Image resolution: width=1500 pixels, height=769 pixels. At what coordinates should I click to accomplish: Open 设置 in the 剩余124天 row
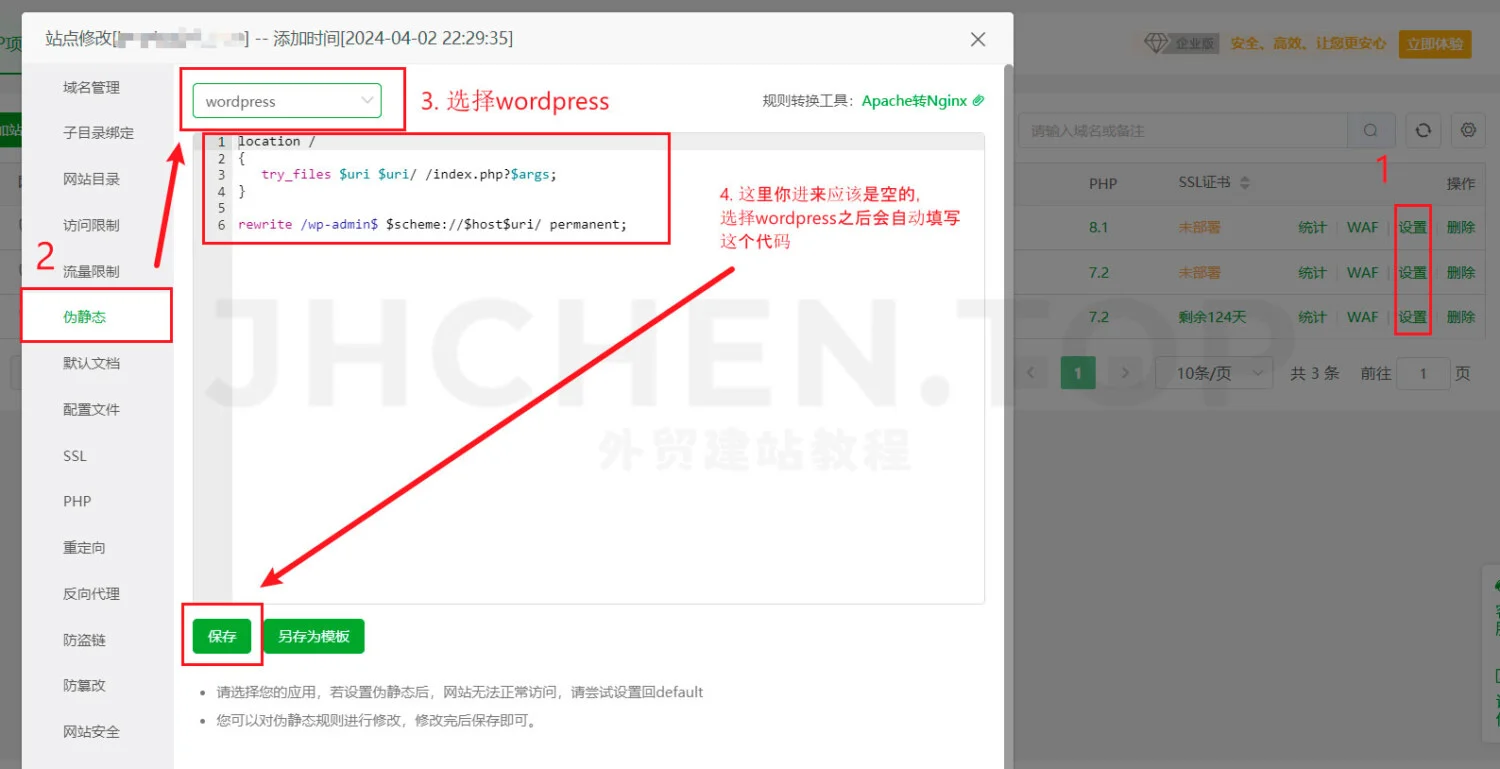coord(1412,317)
